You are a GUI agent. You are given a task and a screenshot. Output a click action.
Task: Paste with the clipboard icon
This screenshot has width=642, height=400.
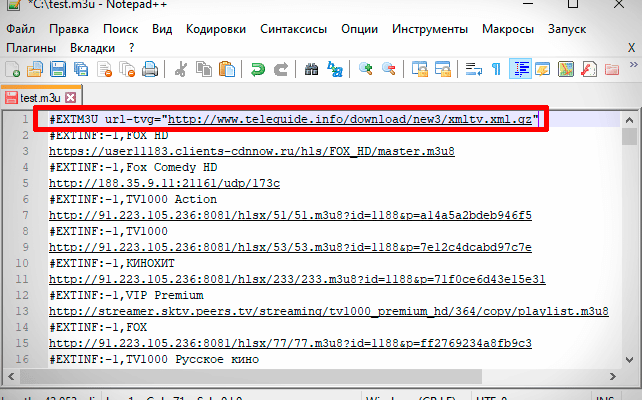pyautogui.click(x=227, y=69)
